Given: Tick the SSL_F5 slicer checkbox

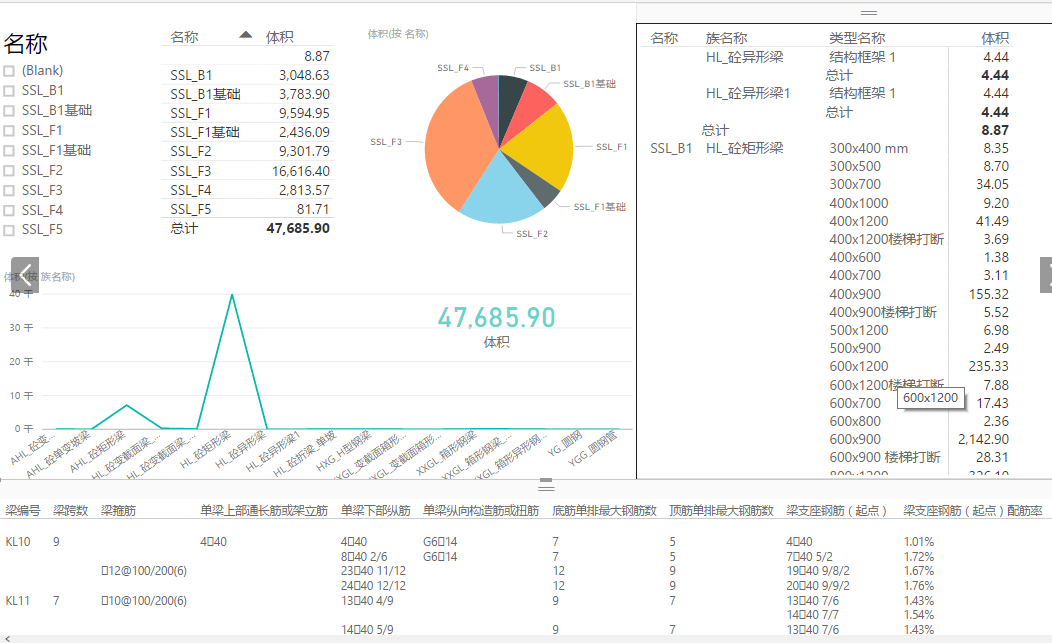Looking at the screenshot, I should point(9,230).
